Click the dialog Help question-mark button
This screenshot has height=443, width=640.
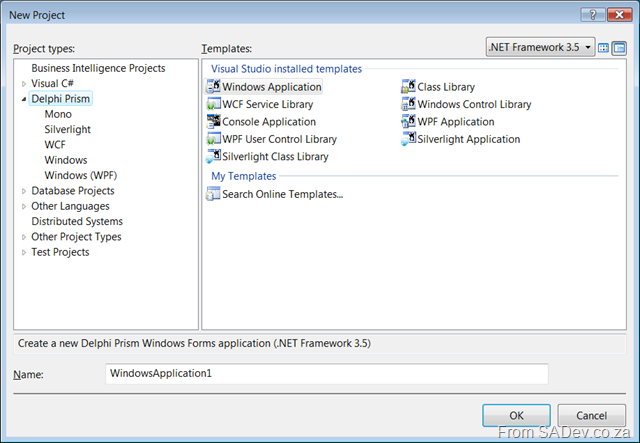[593, 15]
